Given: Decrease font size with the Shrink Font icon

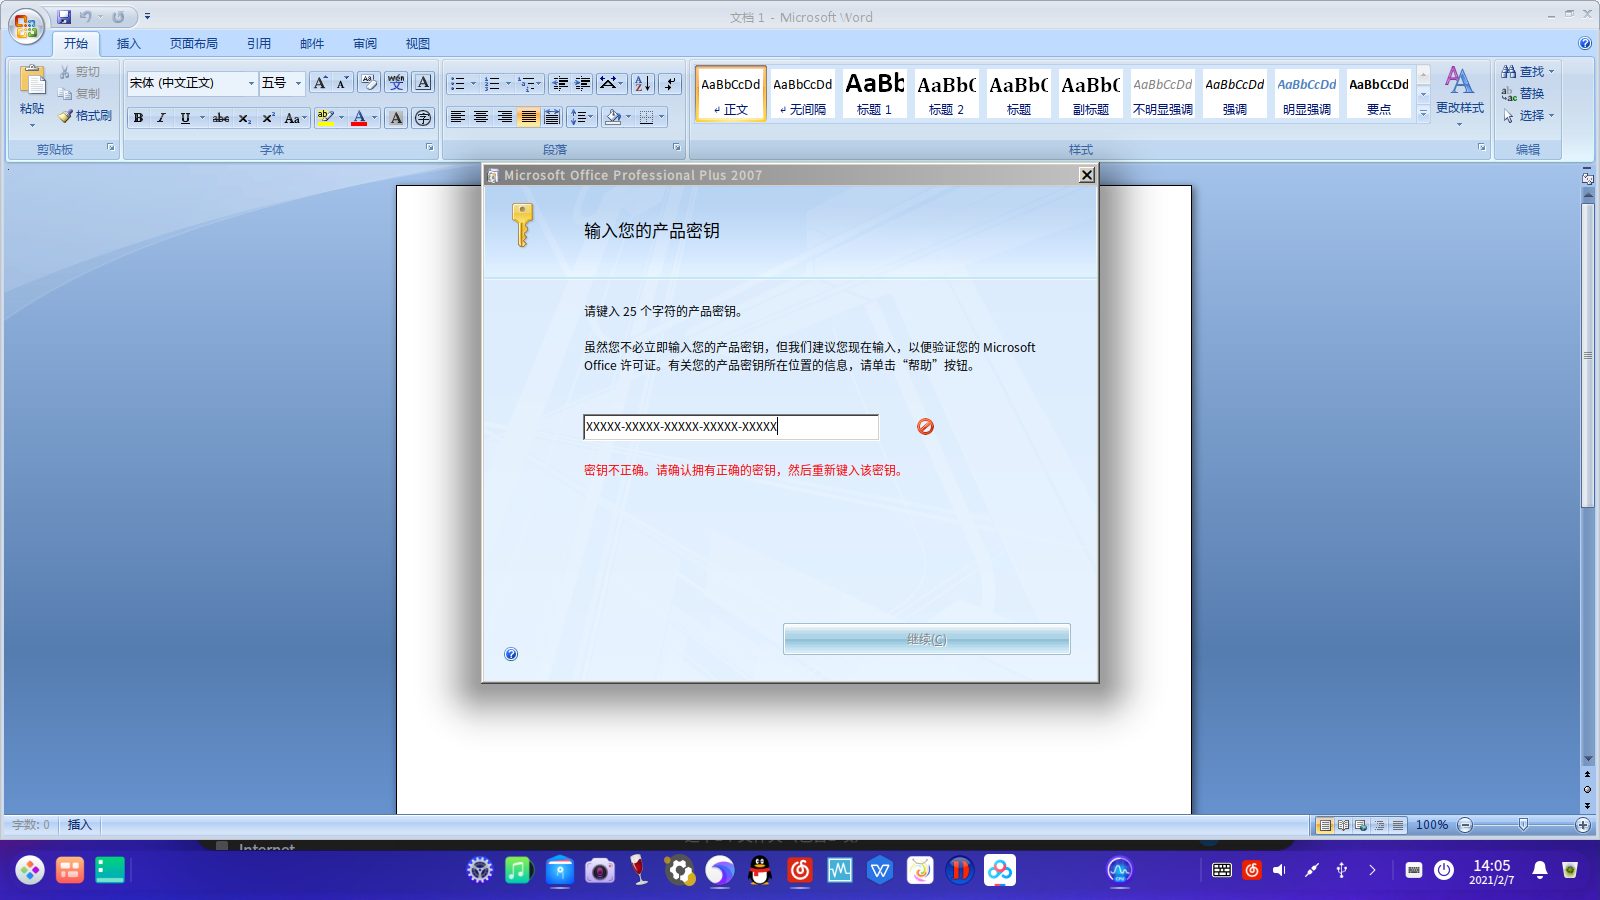Looking at the screenshot, I should point(342,83).
